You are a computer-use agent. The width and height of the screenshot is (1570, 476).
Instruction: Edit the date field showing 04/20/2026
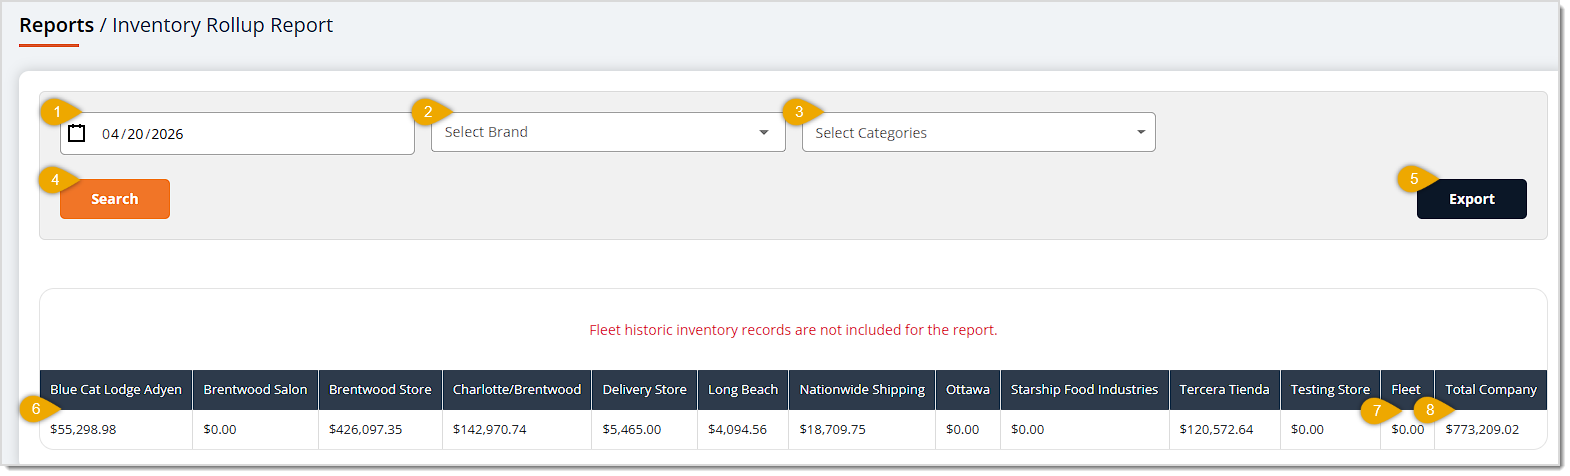(x=237, y=133)
